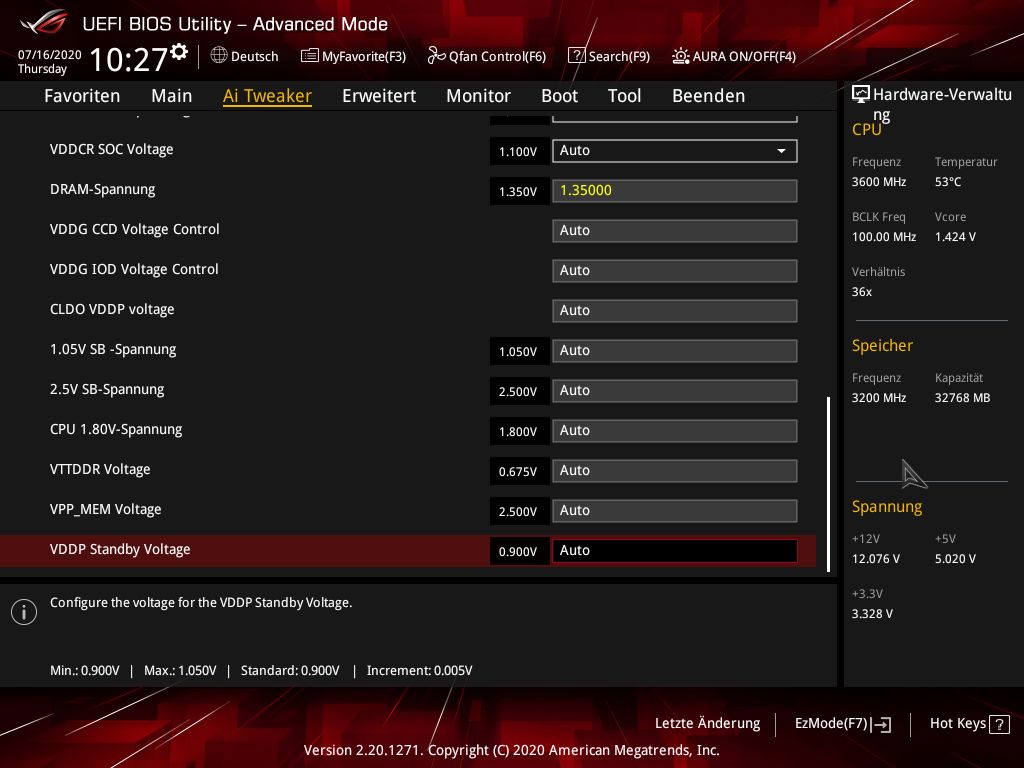The height and width of the screenshot is (768, 1024).
Task: Select the 1.05V SB -Spannung label
Action: click(113, 349)
